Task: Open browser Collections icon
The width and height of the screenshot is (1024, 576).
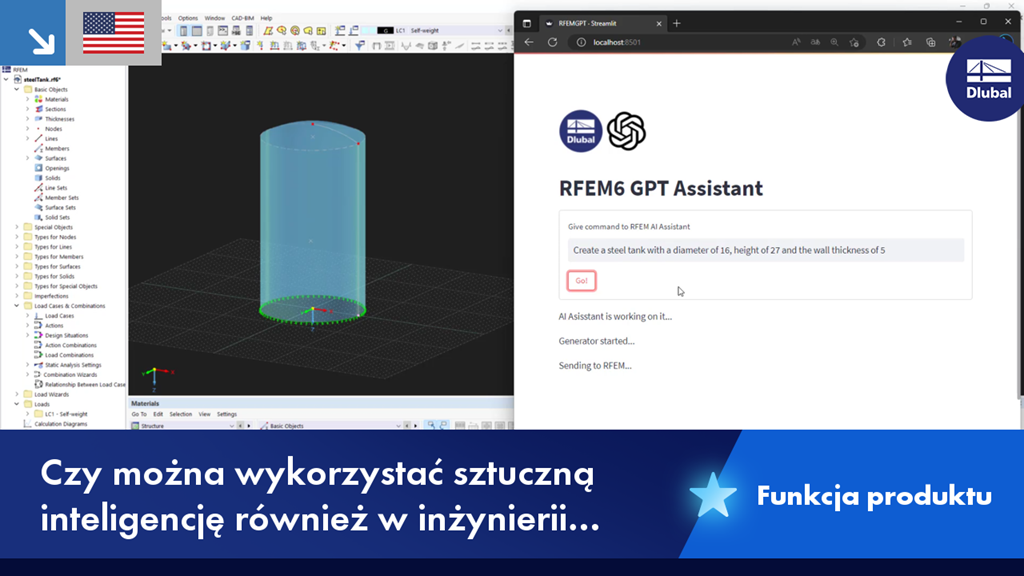Action: coord(931,42)
